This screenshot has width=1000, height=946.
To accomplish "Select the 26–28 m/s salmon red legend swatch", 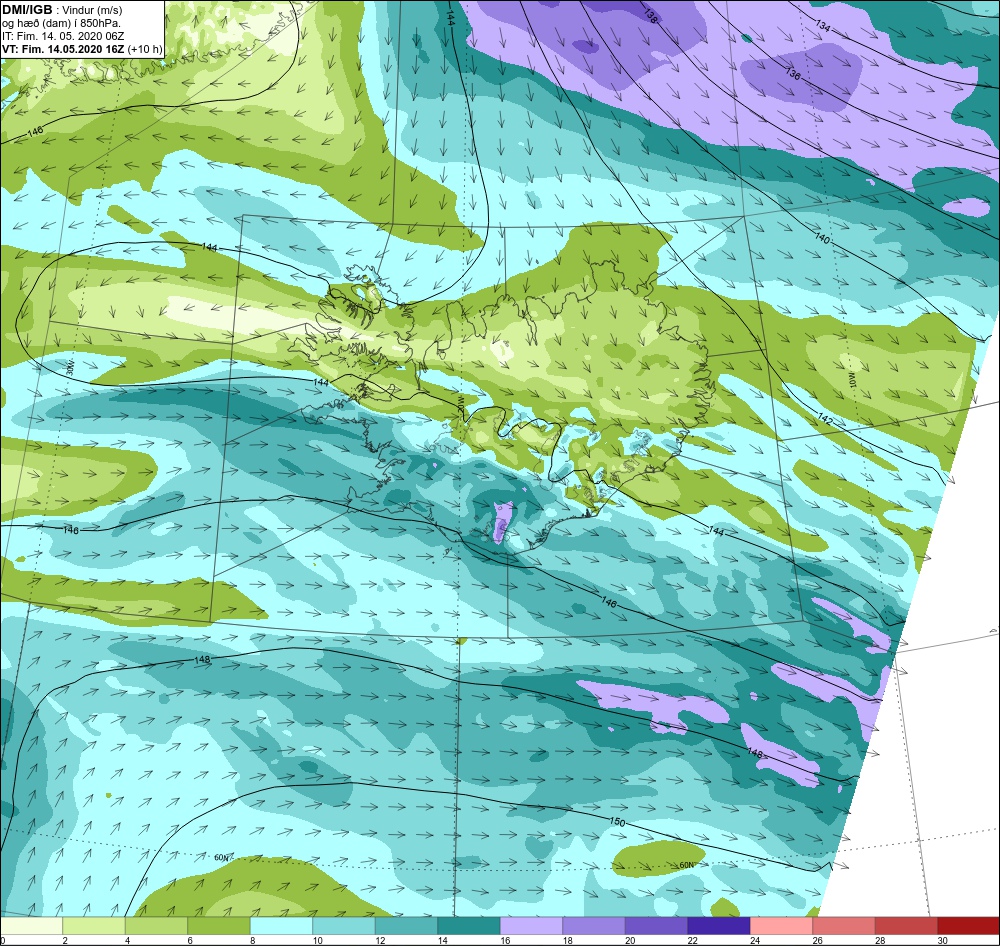I will [x=844, y=926].
